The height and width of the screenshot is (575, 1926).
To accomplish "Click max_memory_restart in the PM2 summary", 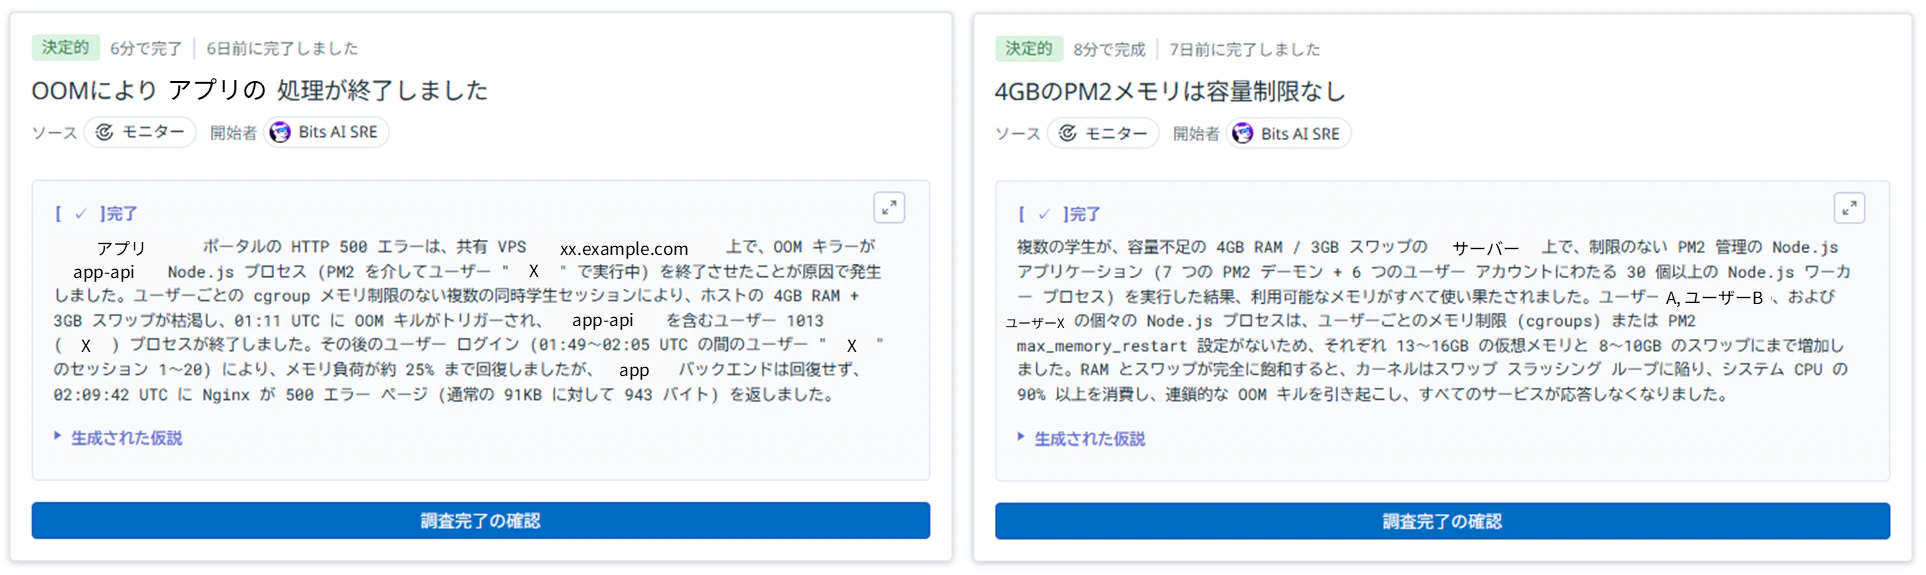I will point(1102,345).
